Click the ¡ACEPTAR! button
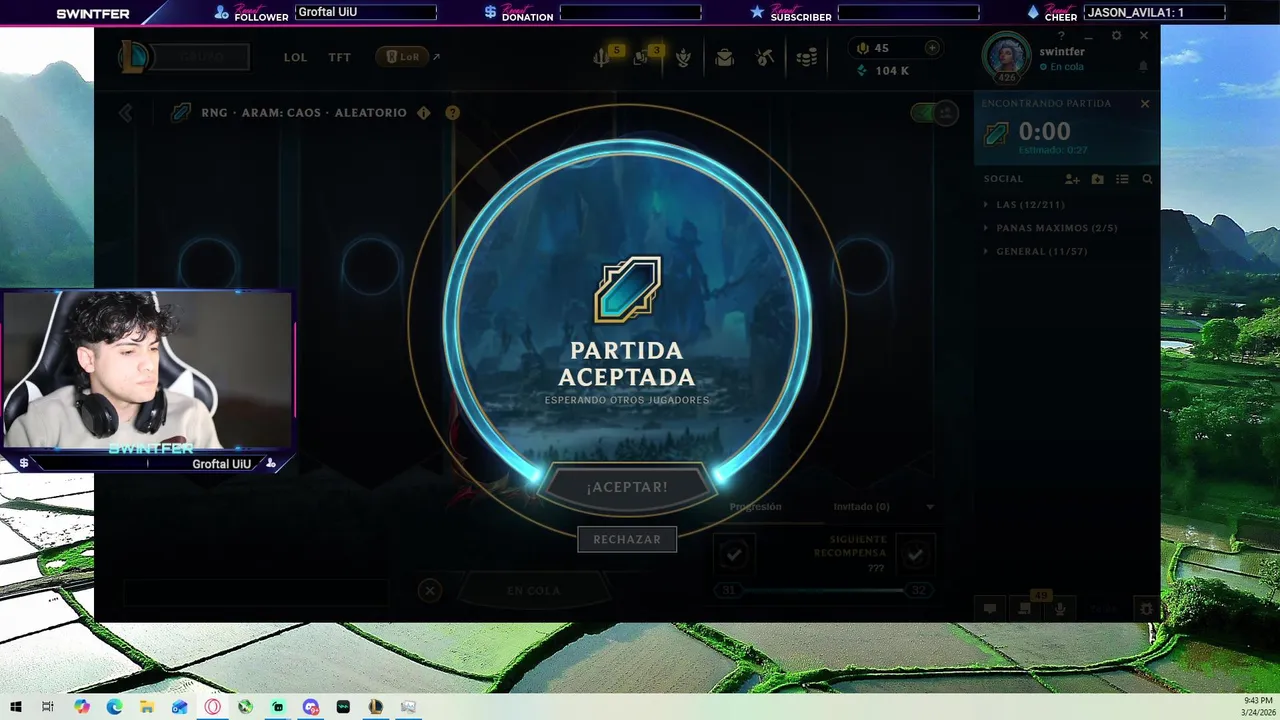Viewport: 1280px width, 720px height. click(627, 487)
